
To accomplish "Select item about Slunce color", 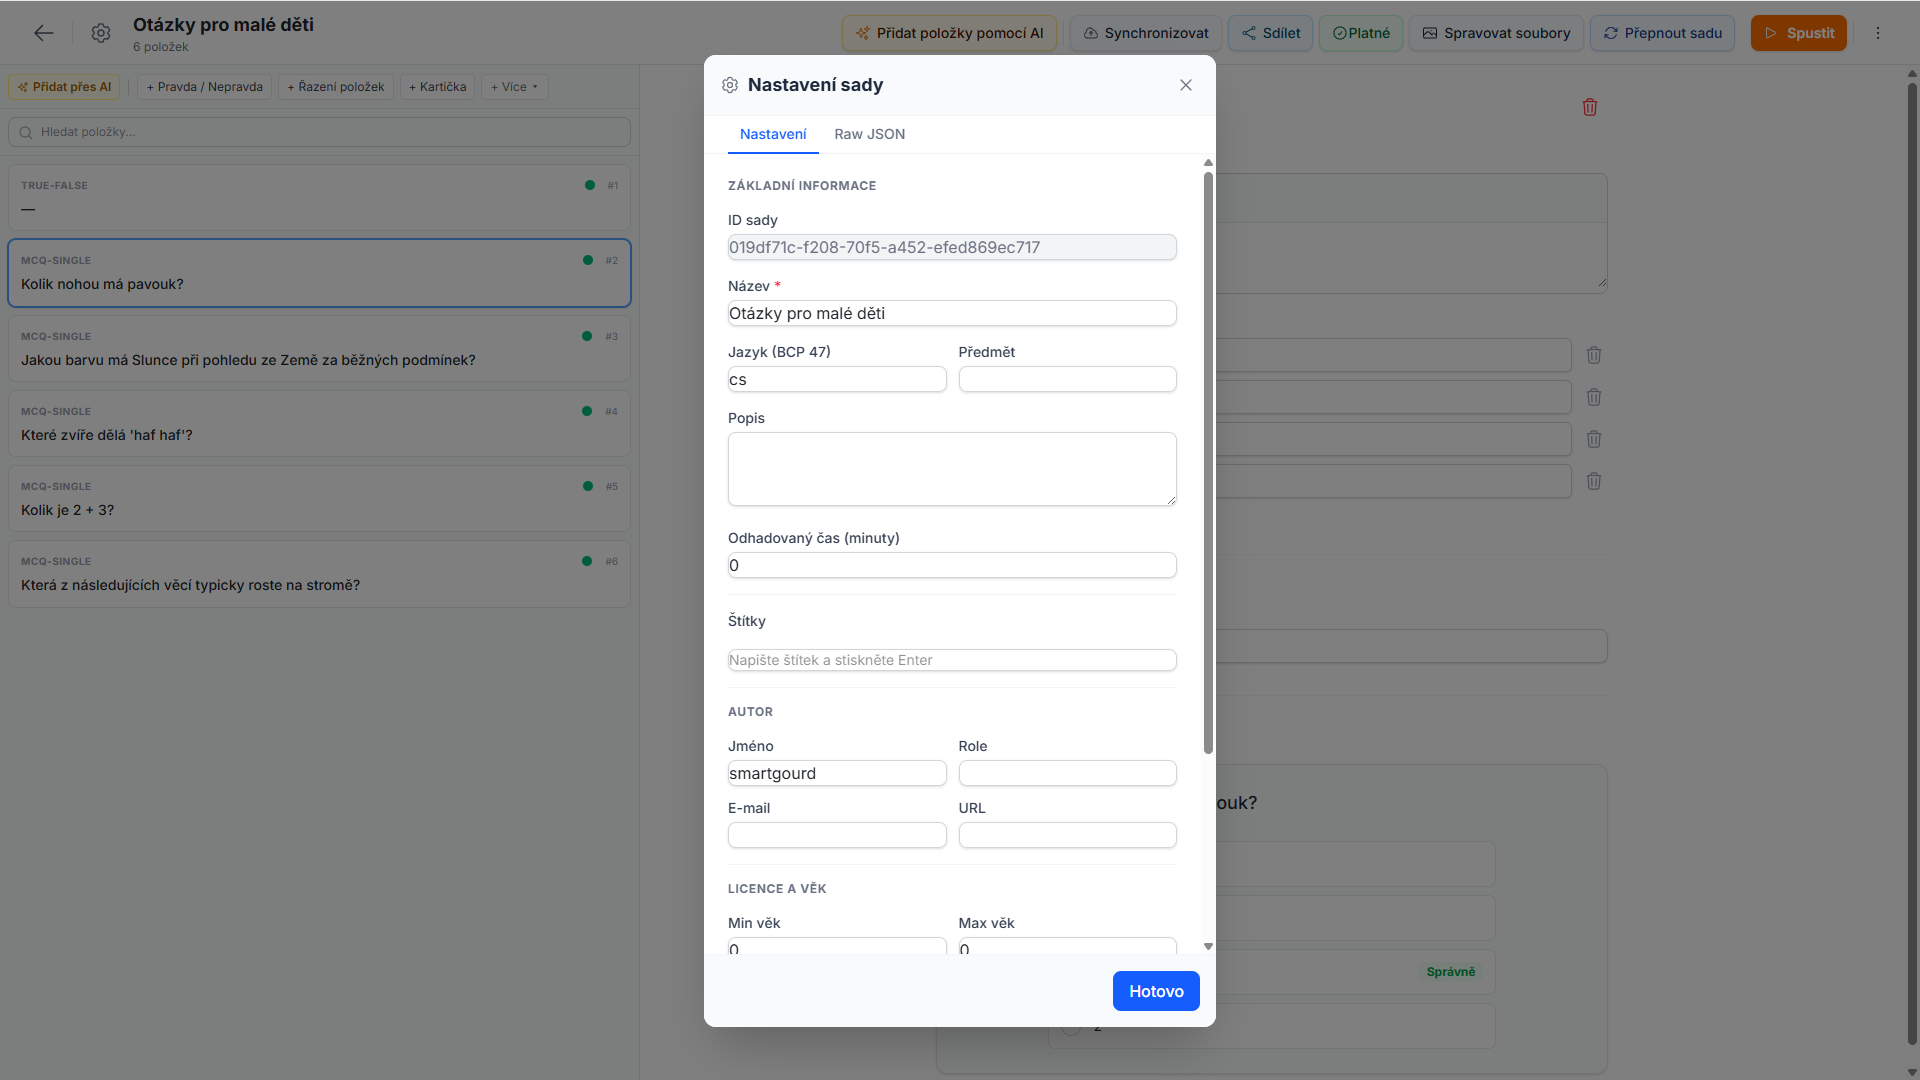I will [319, 348].
